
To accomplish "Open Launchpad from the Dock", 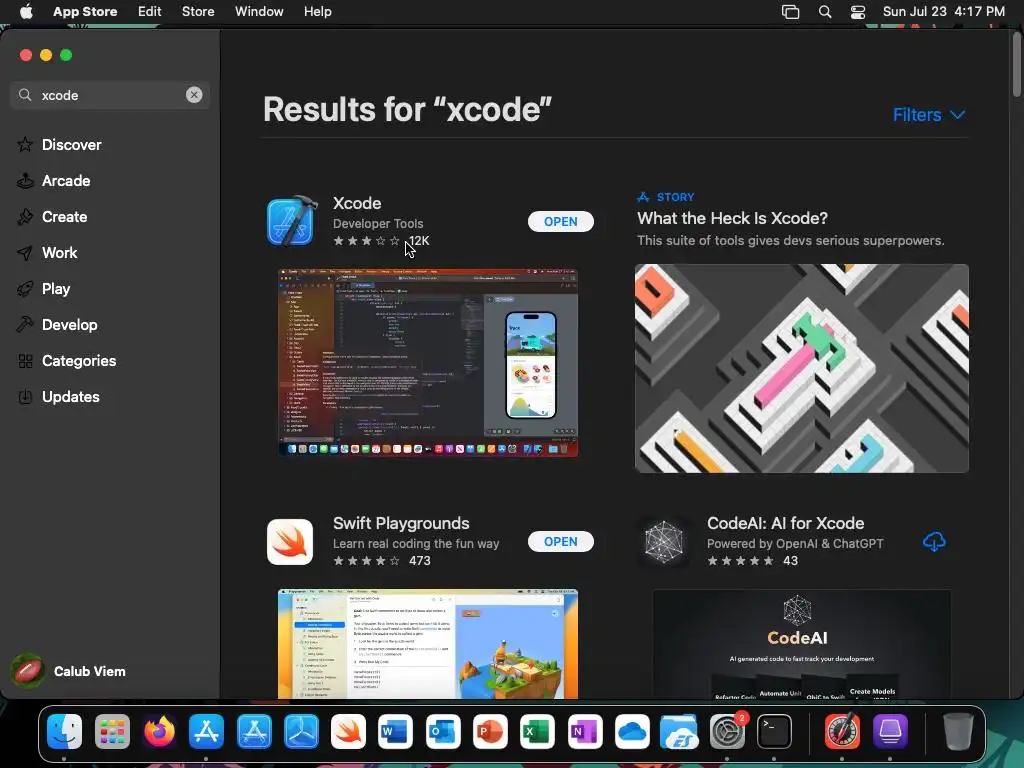I will click(x=112, y=731).
